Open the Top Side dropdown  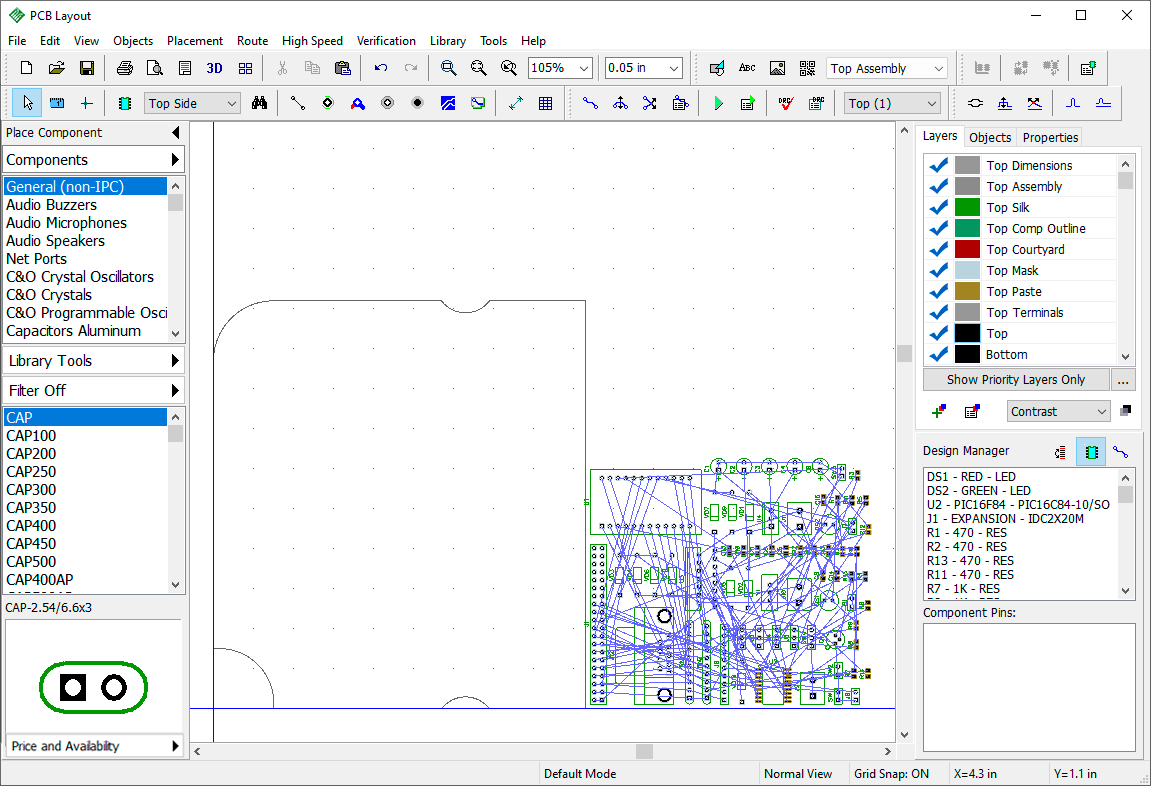pyautogui.click(x=232, y=103)
